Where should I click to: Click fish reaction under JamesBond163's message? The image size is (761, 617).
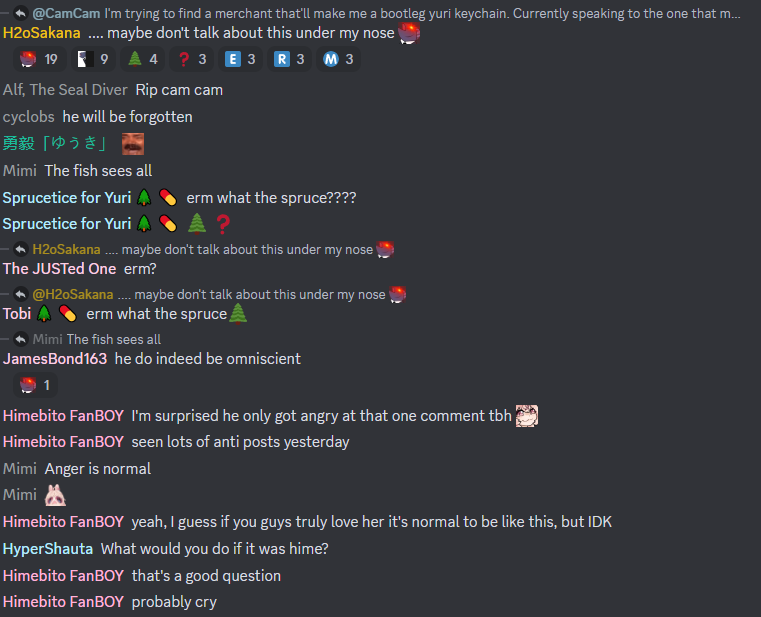point(35,385)
